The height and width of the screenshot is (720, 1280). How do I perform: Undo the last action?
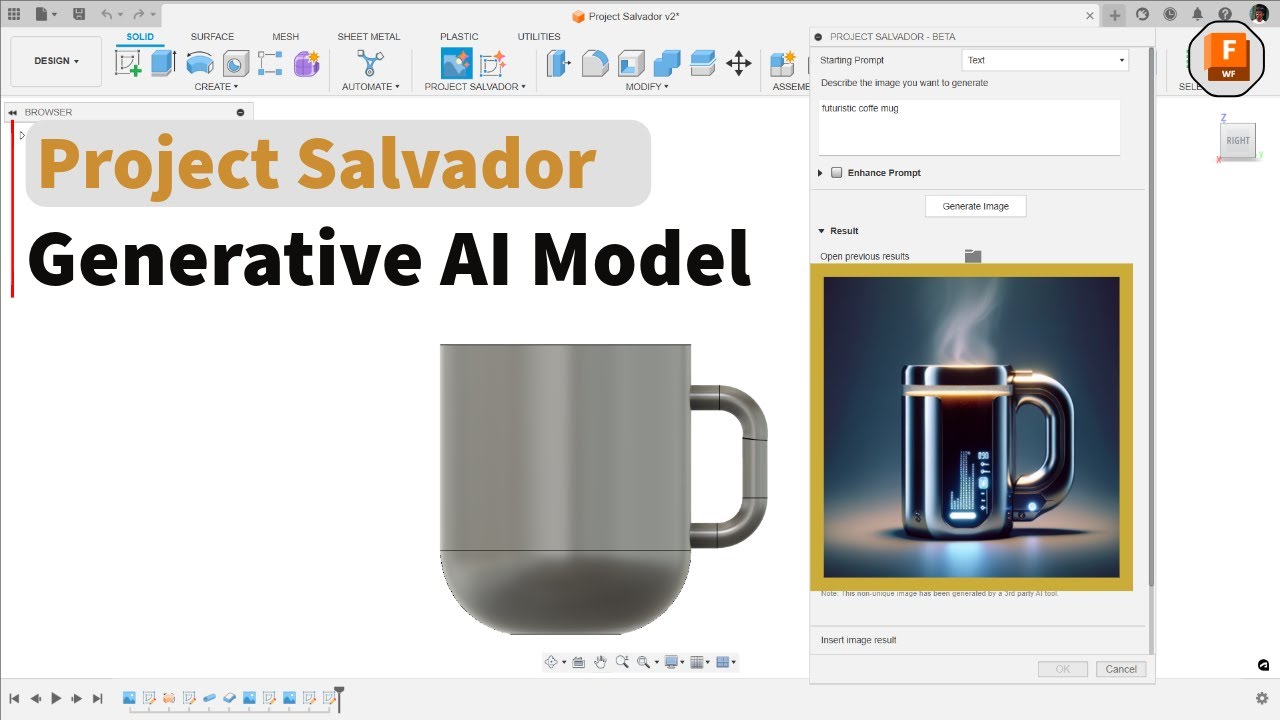click(x=106, y=14)
